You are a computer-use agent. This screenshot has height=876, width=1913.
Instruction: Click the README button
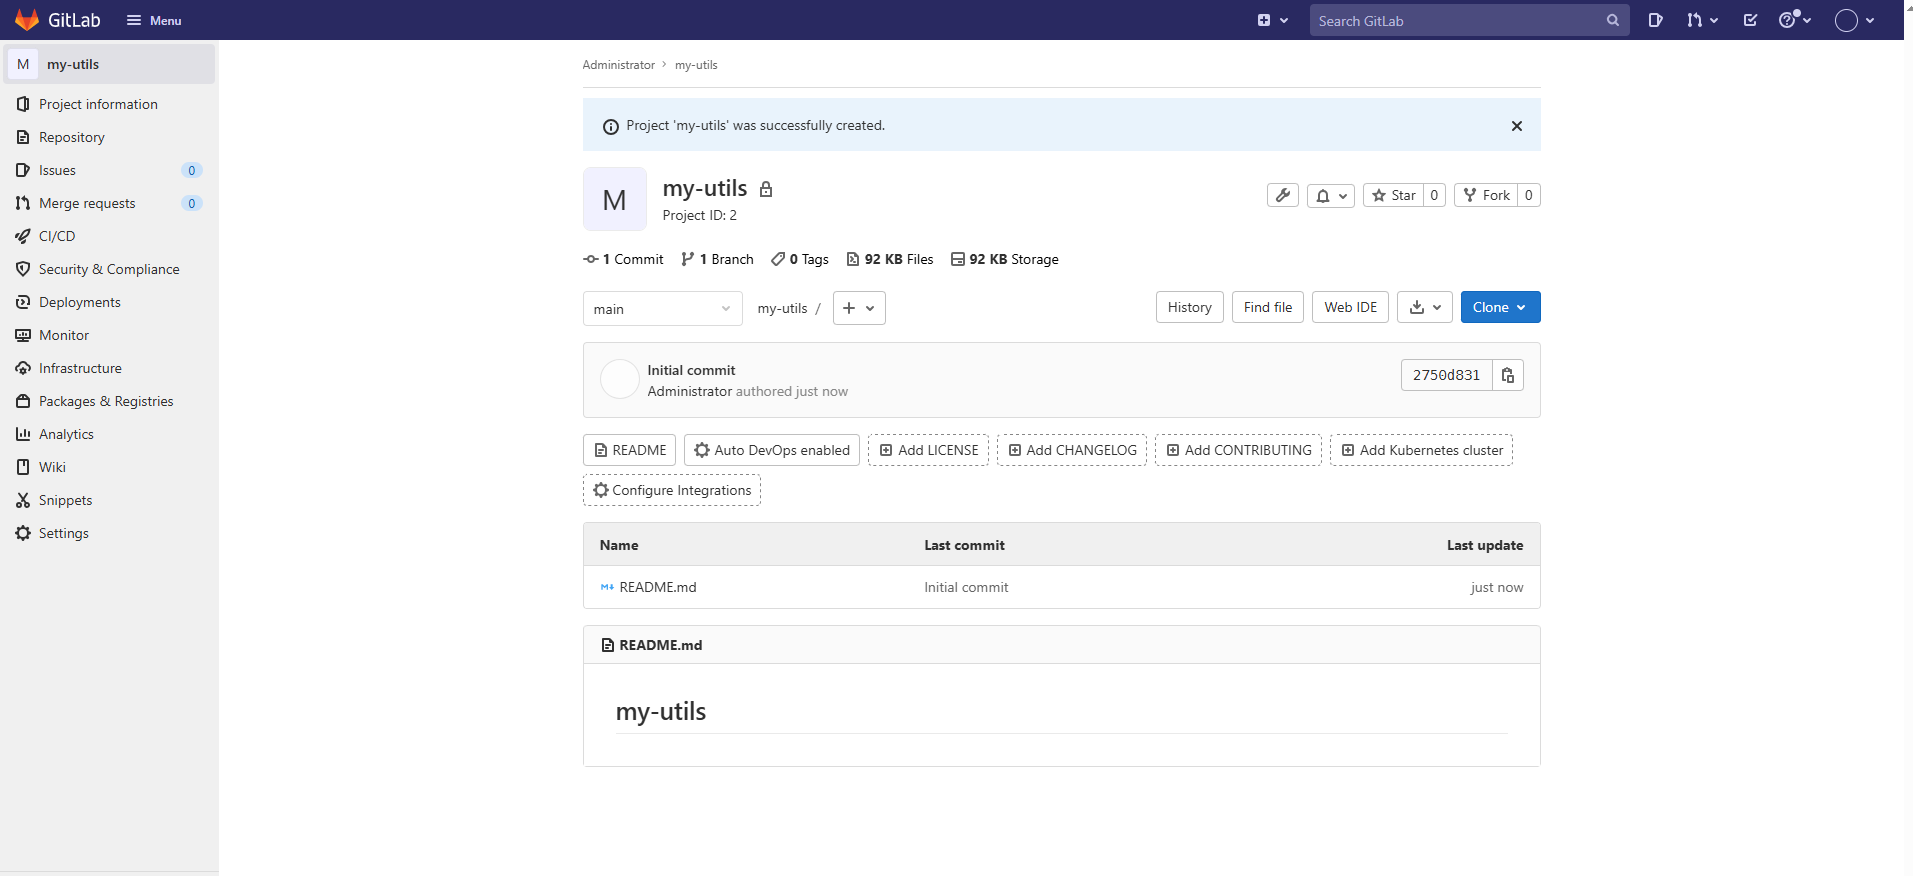(x=630, y=450)
